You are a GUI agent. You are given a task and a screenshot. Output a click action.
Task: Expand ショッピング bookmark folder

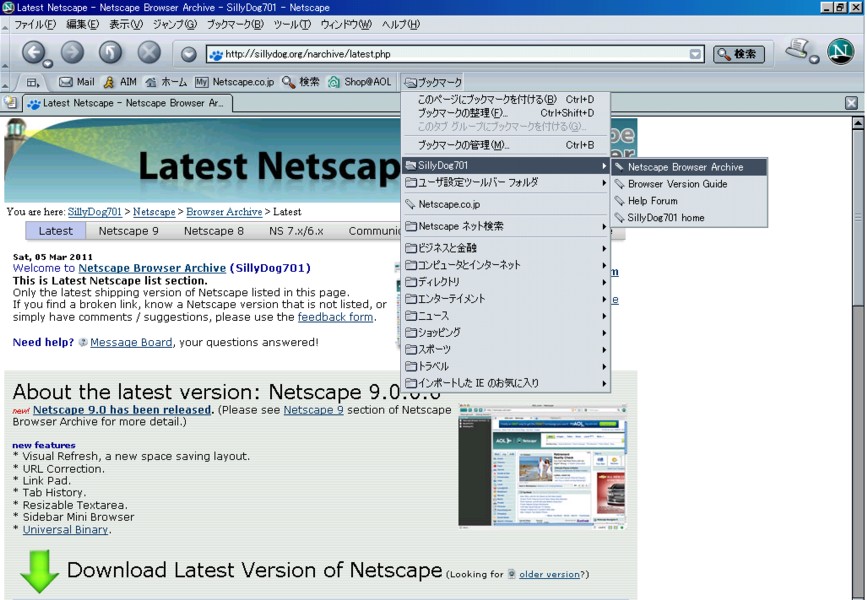tap(505, 332)
